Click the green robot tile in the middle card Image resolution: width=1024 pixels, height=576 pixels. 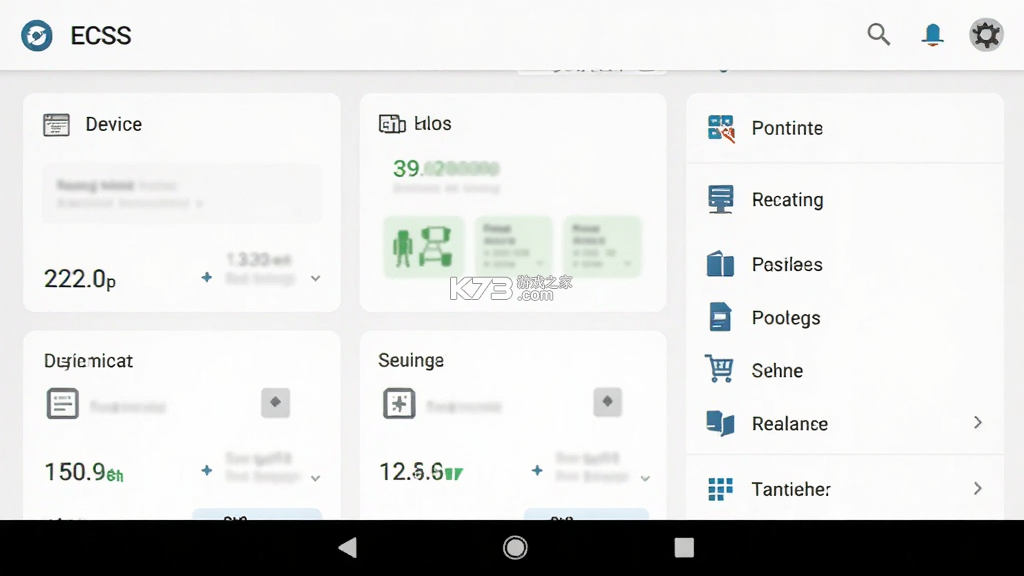[424, 247]
